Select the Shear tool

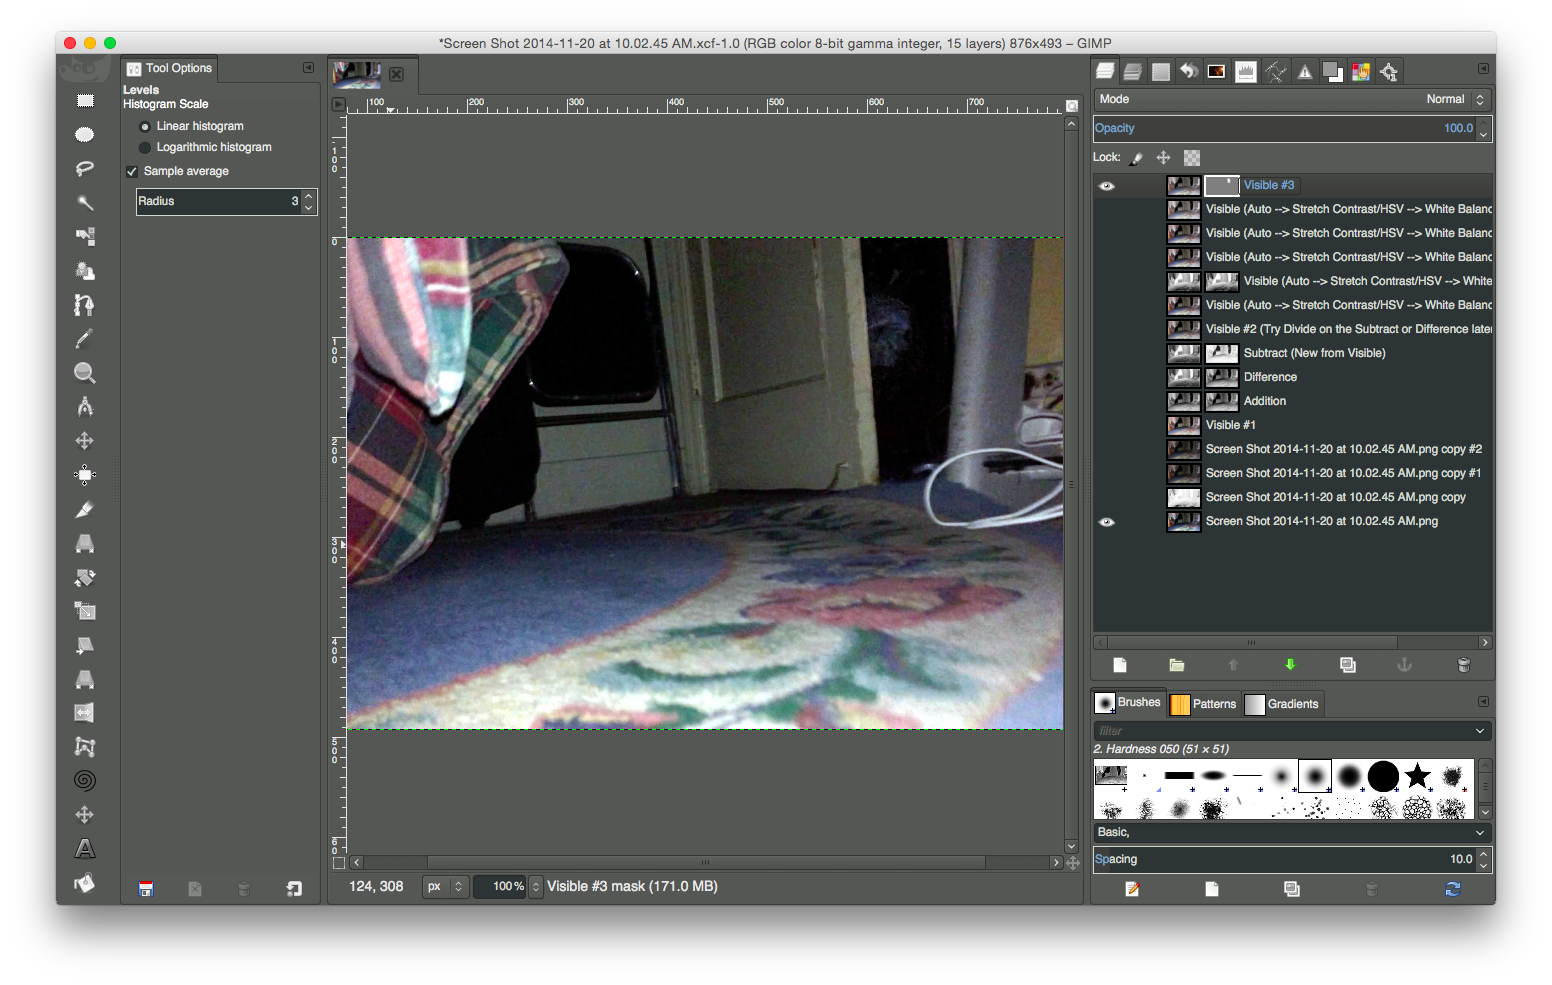pos(85,644)
